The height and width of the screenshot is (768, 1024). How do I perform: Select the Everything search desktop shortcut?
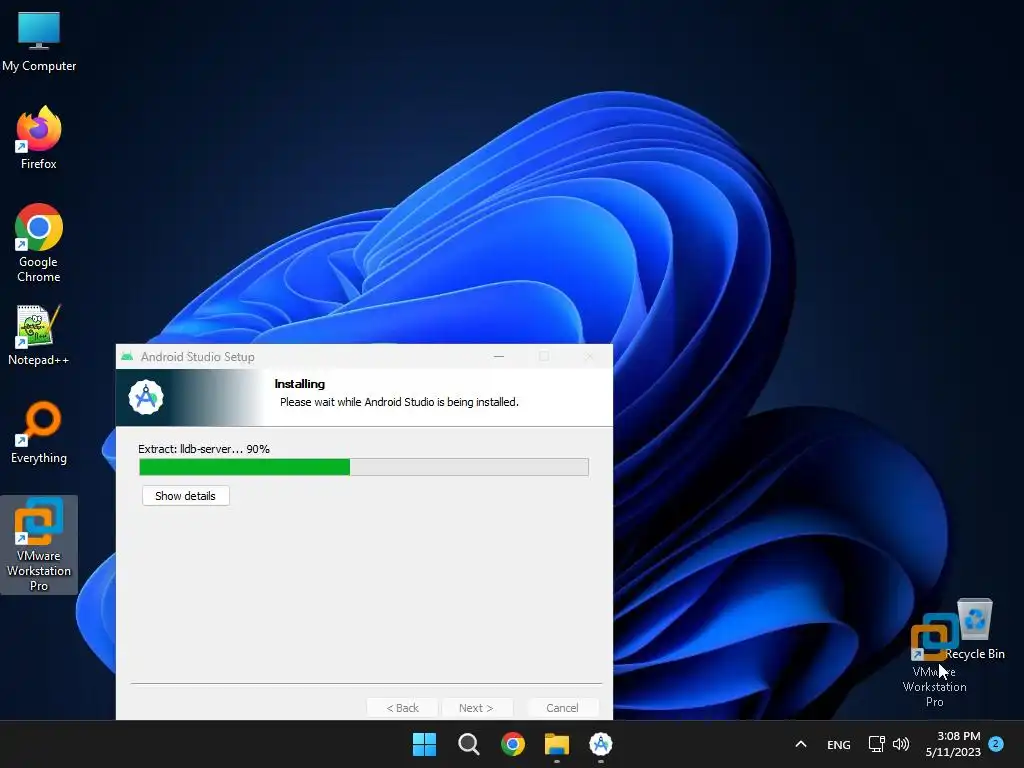pos(39,432)
